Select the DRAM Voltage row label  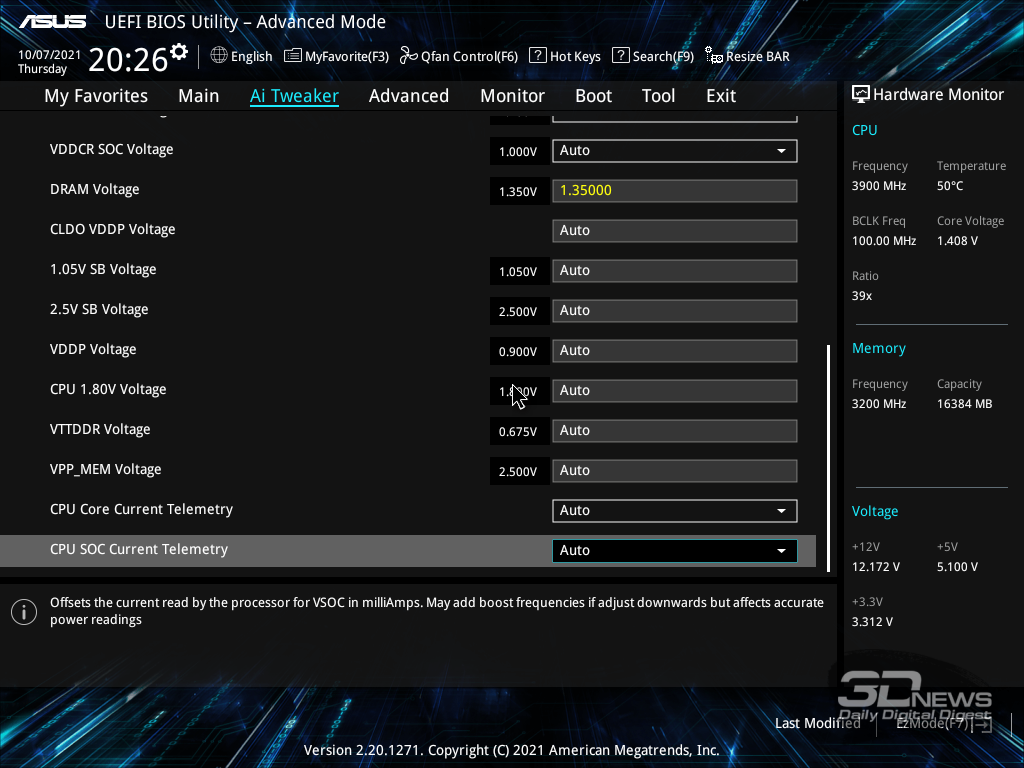tap(95, 189)
